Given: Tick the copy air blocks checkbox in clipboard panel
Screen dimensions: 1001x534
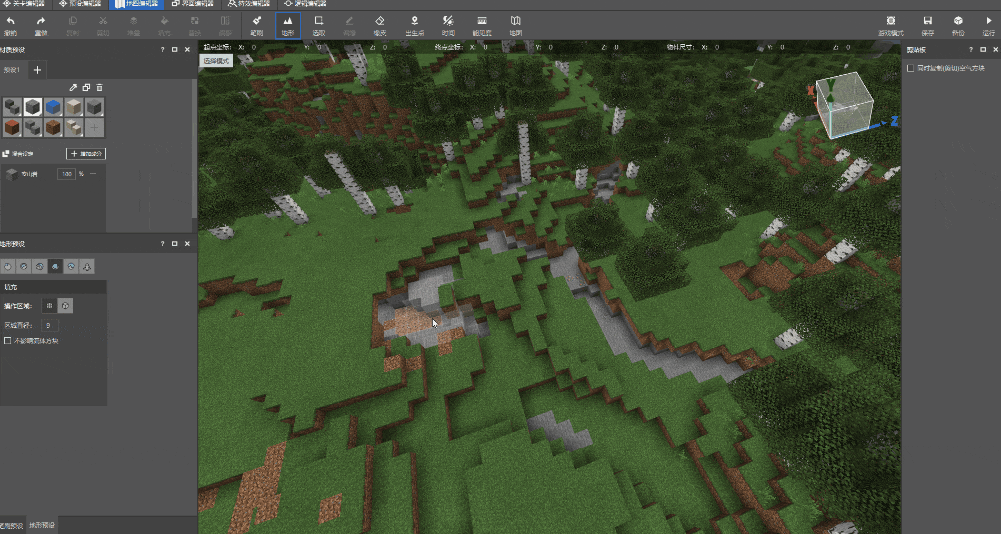Looking at the screenshot, I should pyautogui.click(x=910, y=68).
